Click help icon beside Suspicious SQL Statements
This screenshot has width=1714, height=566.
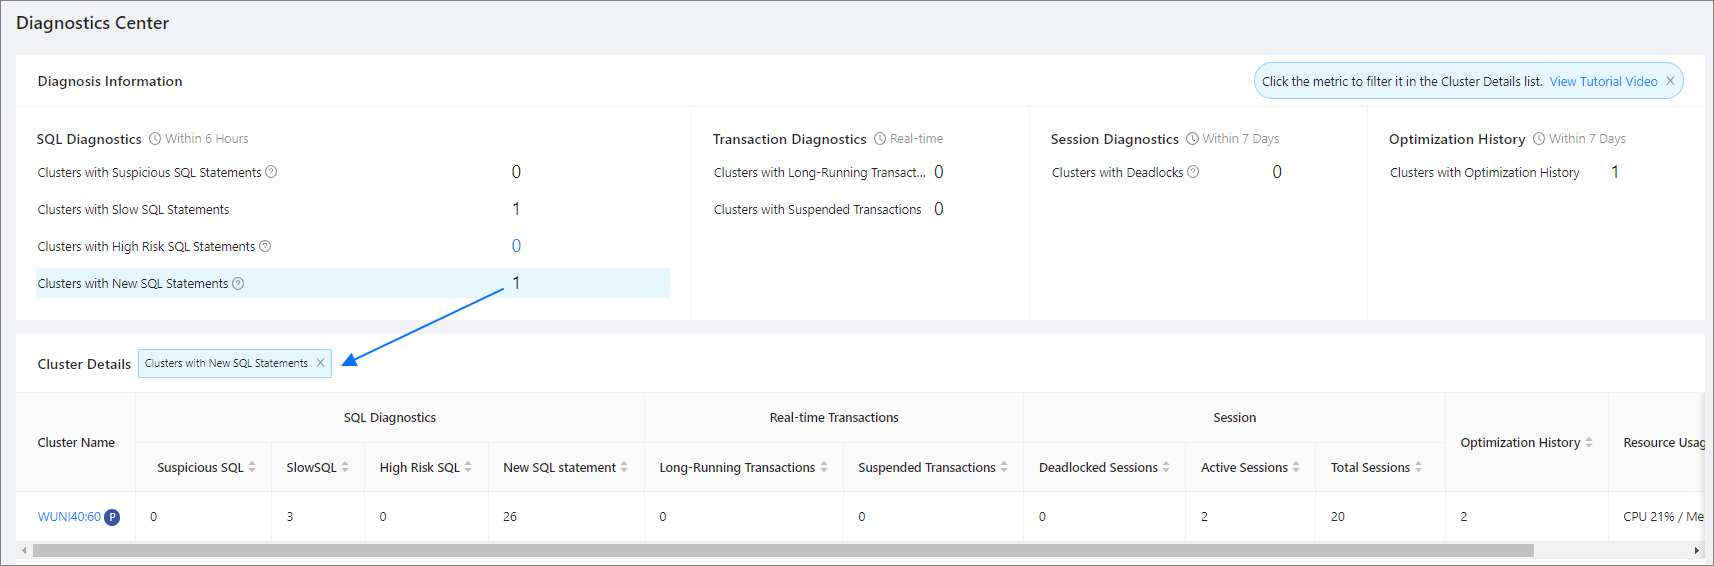271,172
